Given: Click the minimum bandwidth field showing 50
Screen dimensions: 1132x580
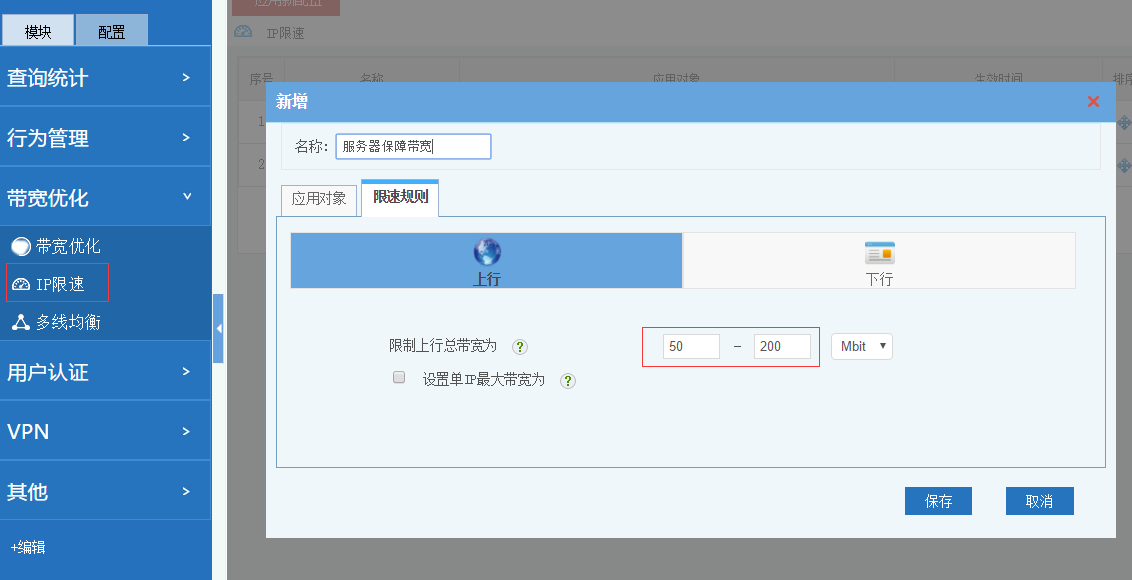Looking at the screenshot, I should click(x=691, y=346).
